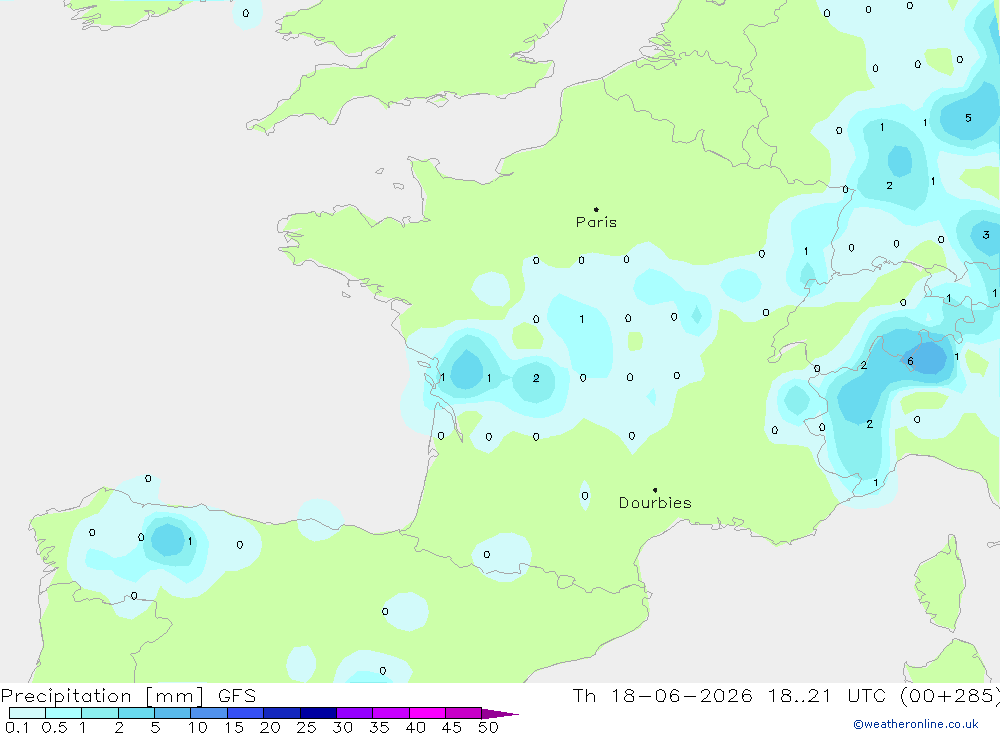Click the legend label '0.1'

click(17, 727)
